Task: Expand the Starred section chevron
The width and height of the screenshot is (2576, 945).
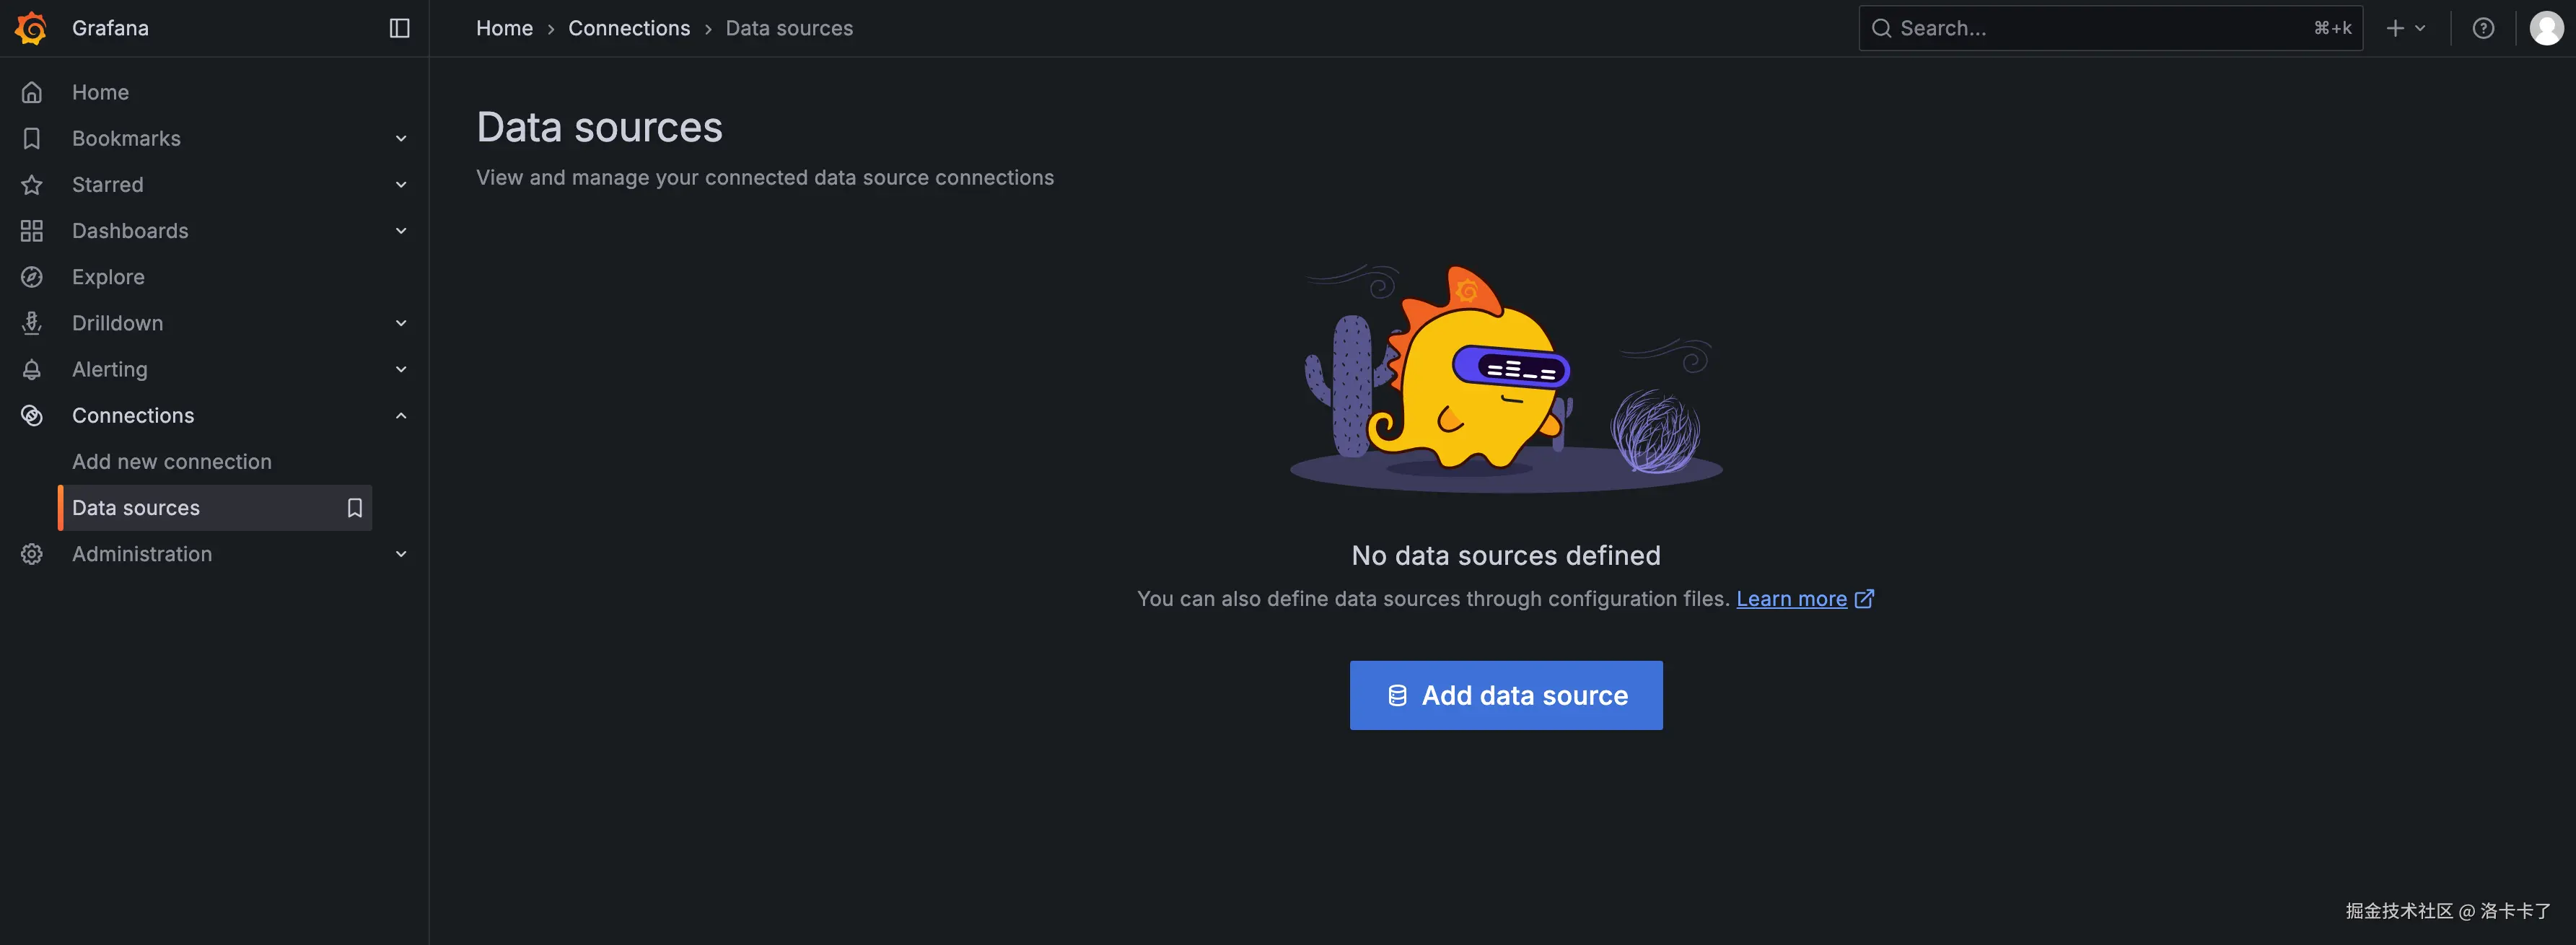Action: click(x=401, y=185)
